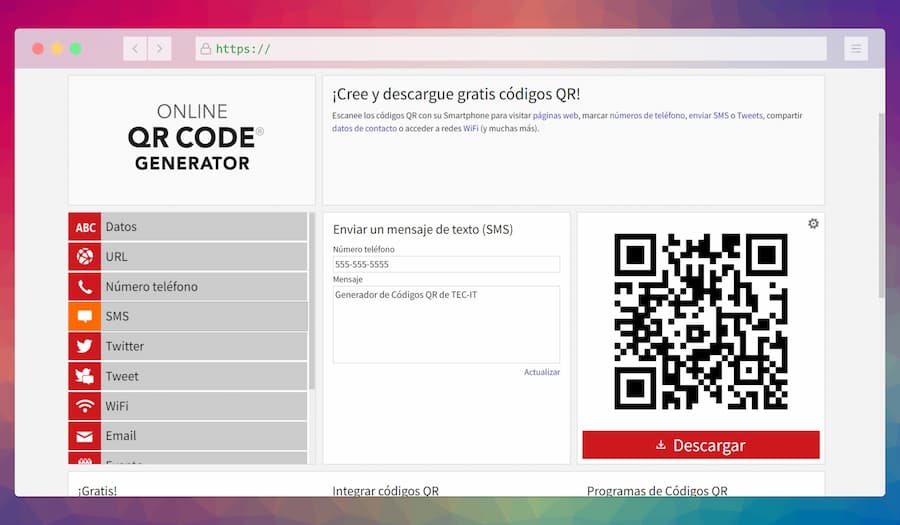Select the ABC Datos icon
The image size is (900, 525).
point(85,227)
